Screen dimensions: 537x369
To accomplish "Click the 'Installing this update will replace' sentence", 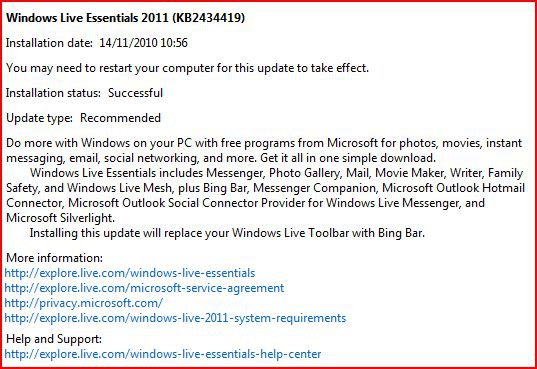I will pyautogui.click(x=227, y=233).
